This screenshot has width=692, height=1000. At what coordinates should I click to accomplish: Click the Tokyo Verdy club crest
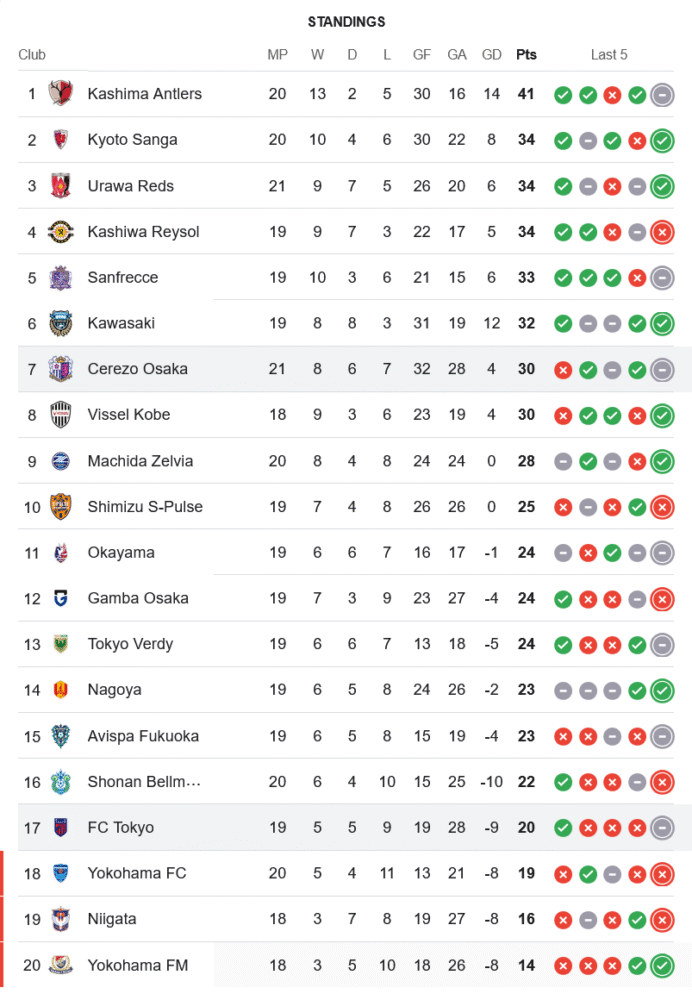point(62,644)
